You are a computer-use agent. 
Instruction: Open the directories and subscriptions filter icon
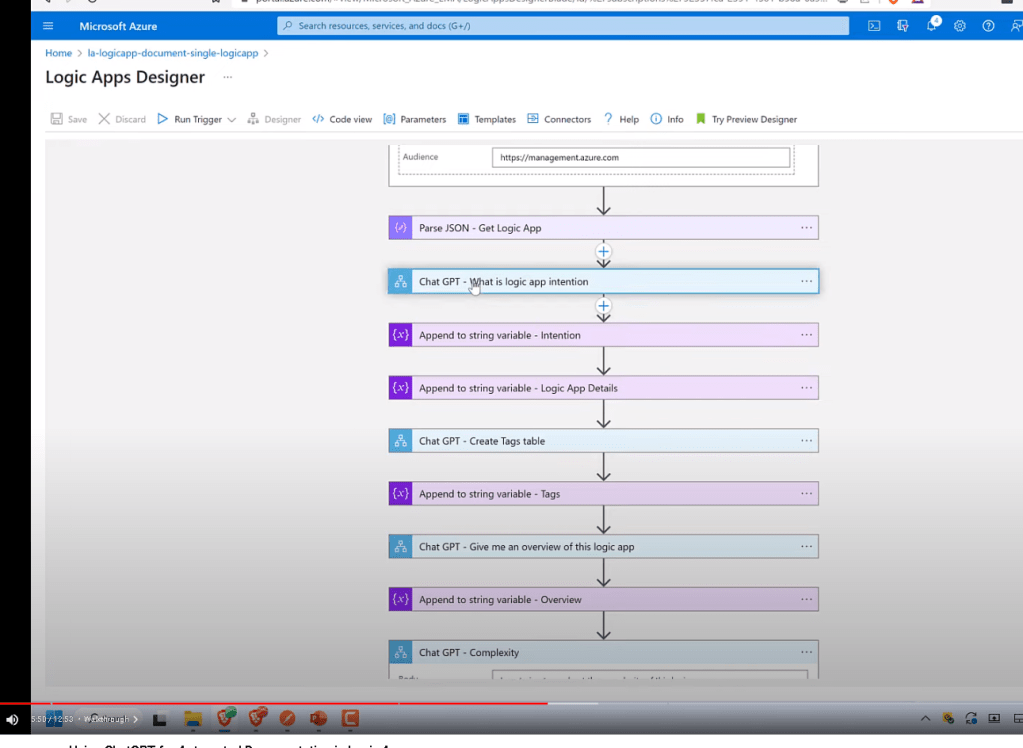point(902,26)
